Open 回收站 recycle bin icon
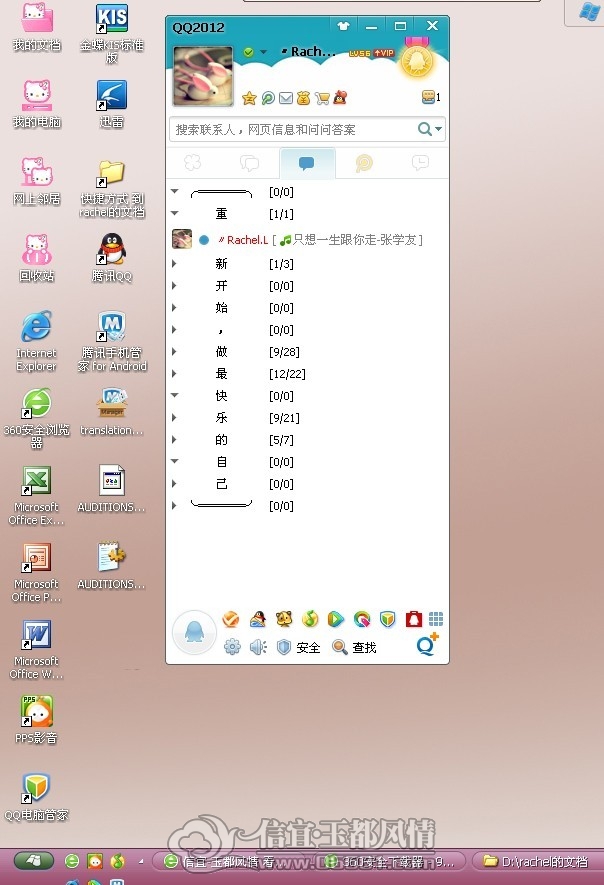Image resolution: width=604 pixels, height=885 pixels. 36,257
